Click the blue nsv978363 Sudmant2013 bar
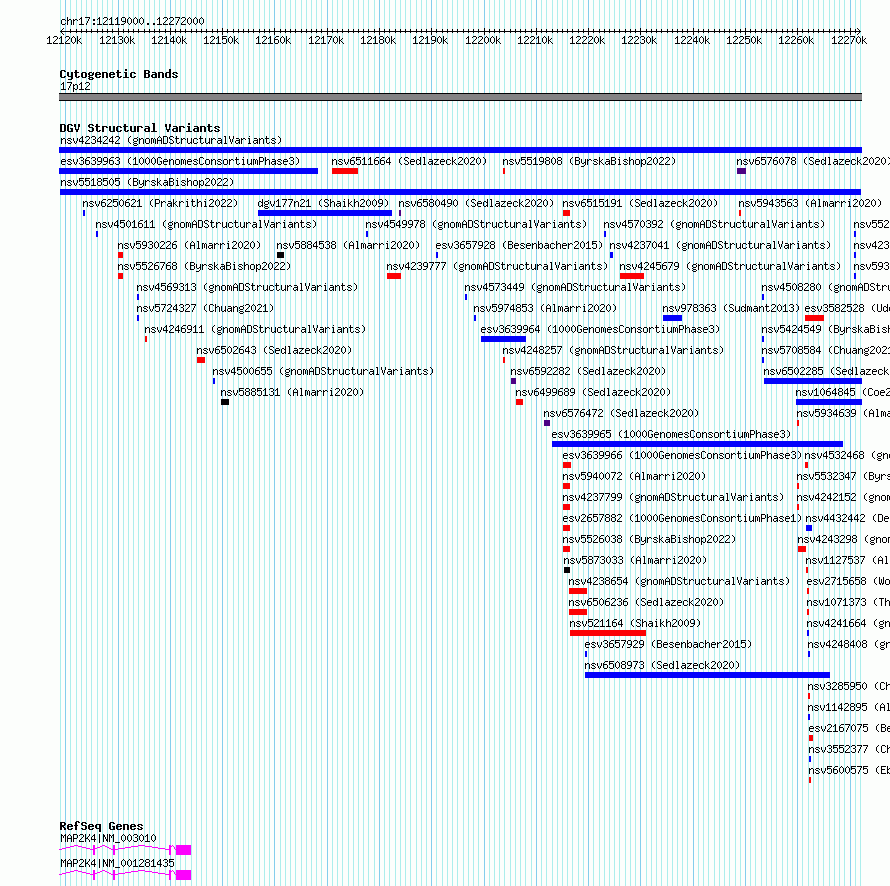Viewport: 890px width, 886px height. click(x=672, y=318)
